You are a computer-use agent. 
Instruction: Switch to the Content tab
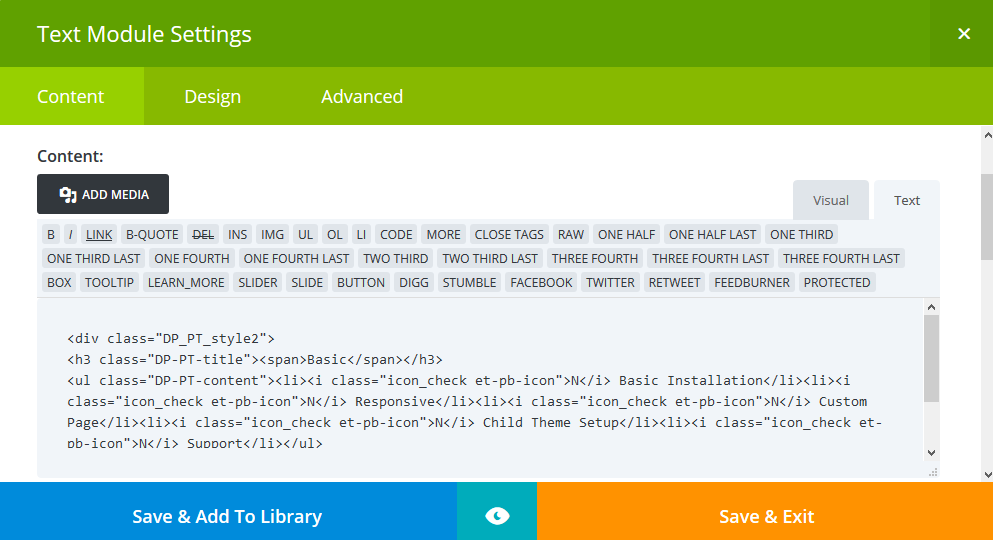click(x=70, y=96)
